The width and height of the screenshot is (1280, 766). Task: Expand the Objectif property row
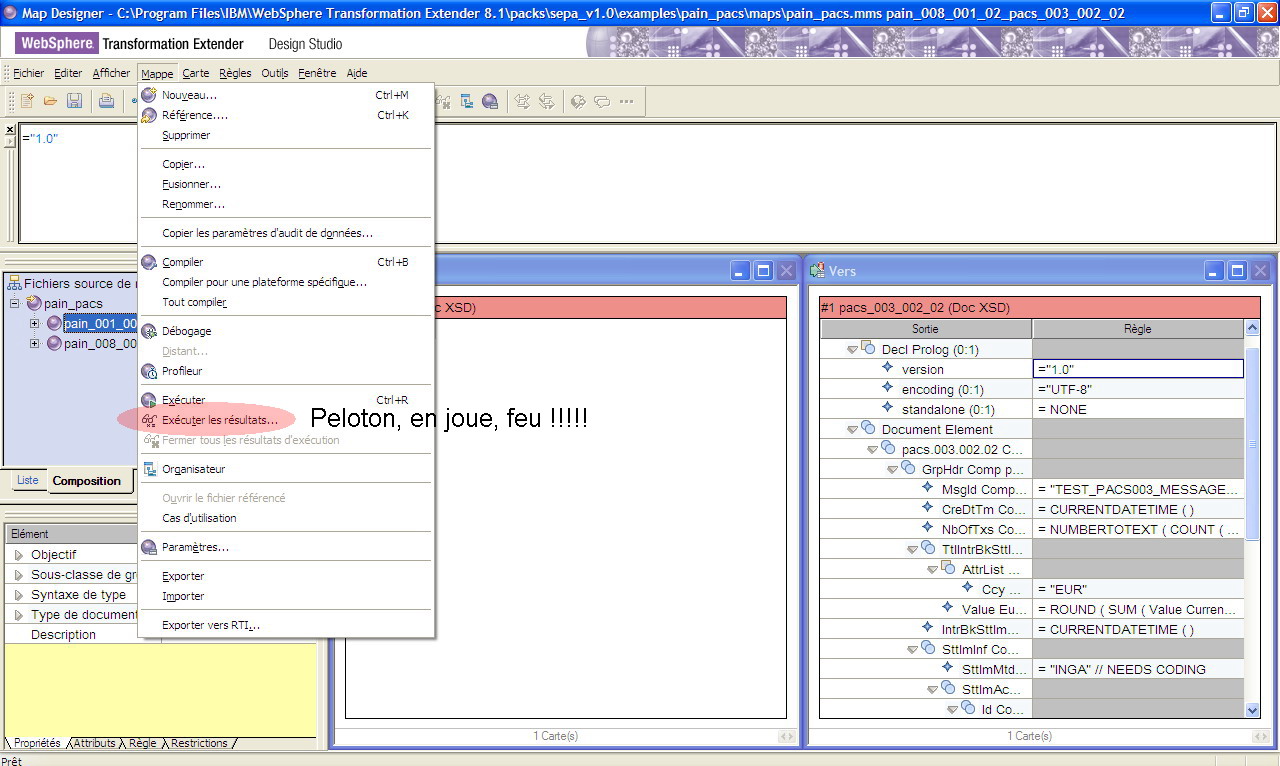coord(18,555)
